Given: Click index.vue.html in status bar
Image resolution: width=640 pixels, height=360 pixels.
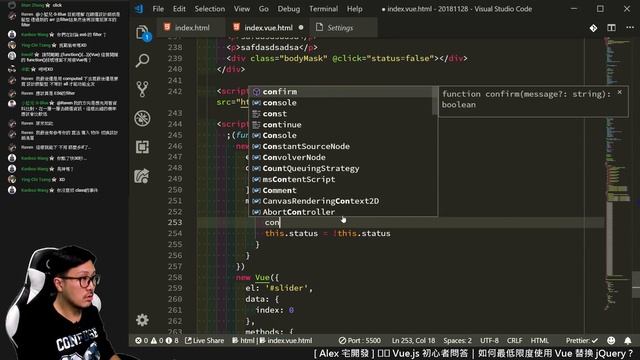Looking at the screenshot, I should point(286,340).
